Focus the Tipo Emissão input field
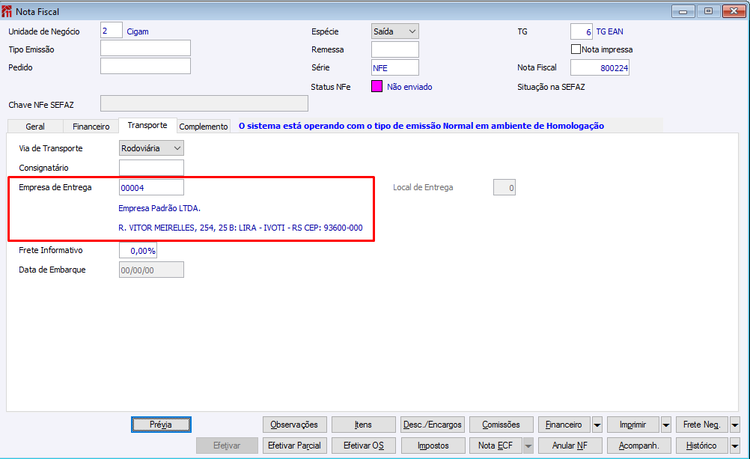Screen dimensions: 750x459 pos(145,48)
